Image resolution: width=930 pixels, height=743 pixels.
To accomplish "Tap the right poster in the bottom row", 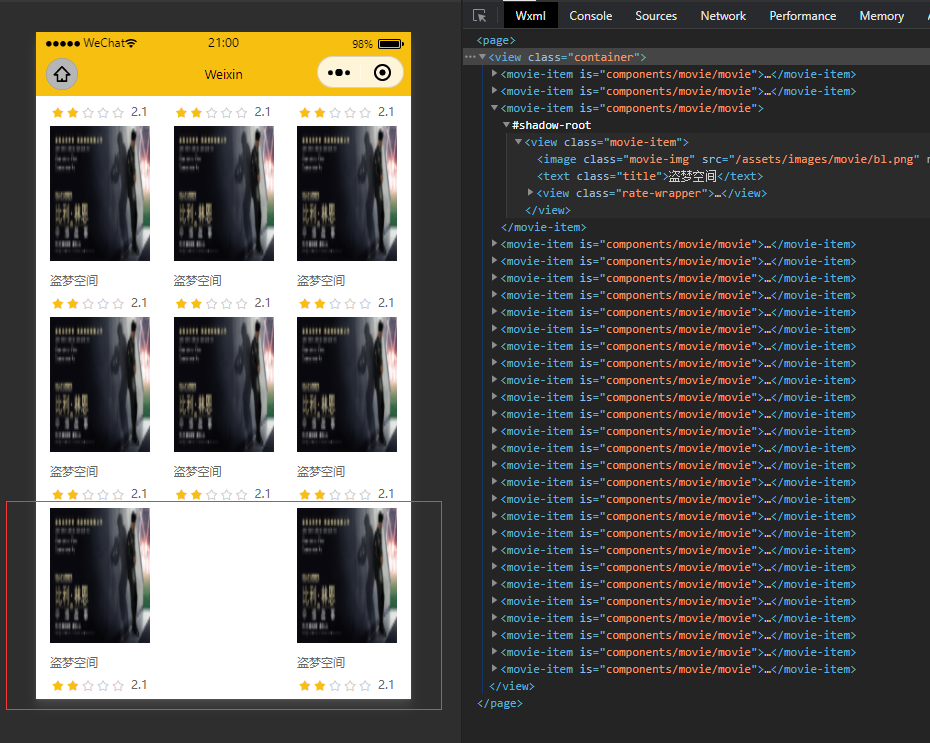I will tap(347, 575).
